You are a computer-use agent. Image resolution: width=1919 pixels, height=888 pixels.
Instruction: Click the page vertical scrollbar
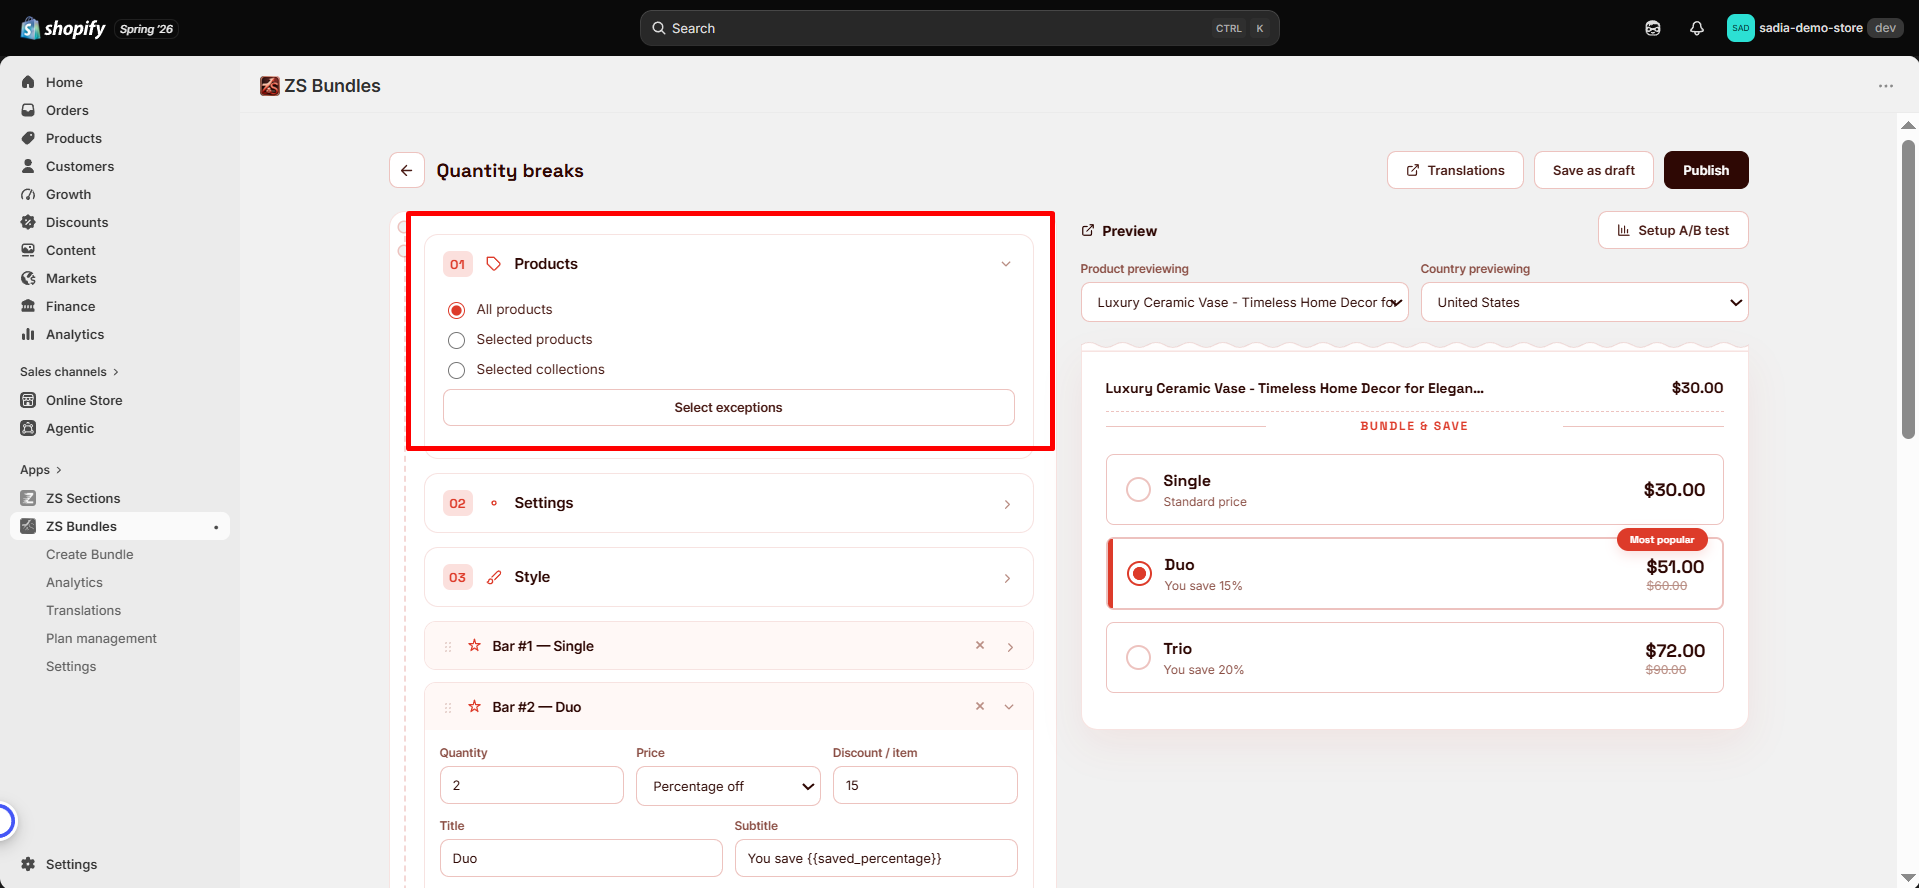(x=1908, y=289)
